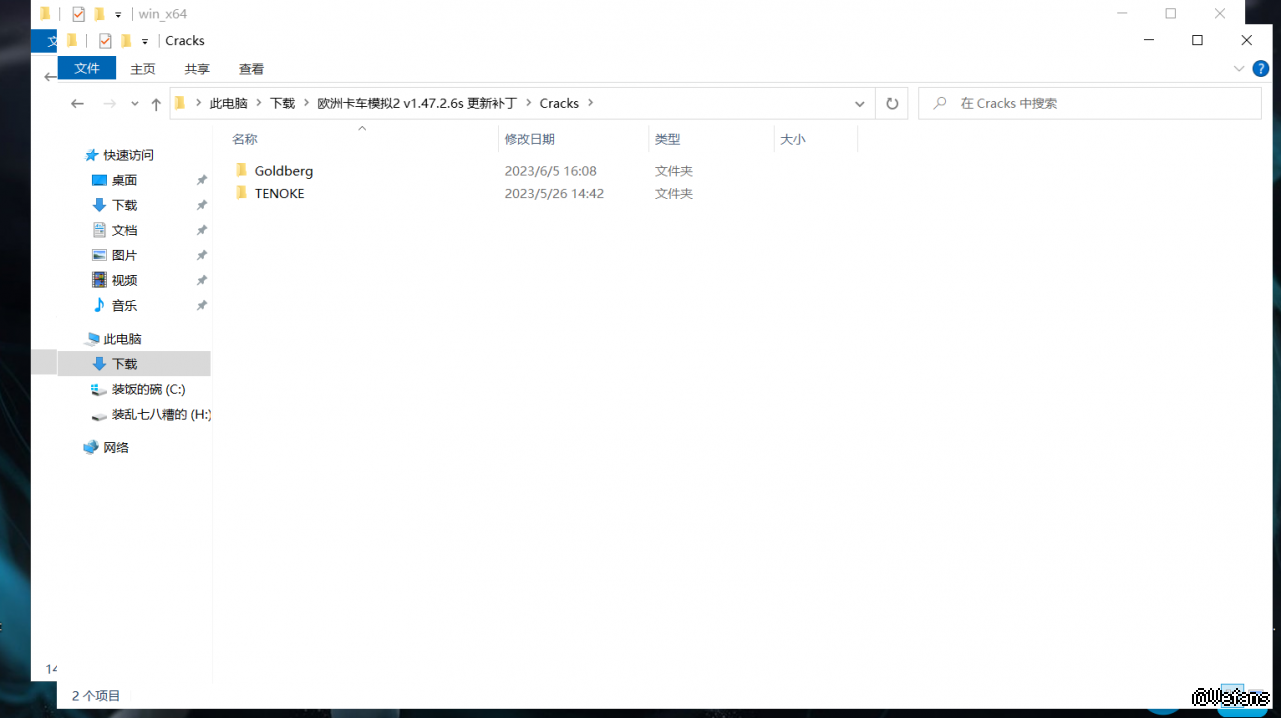Click date 2023/5/26 14:42

[554, 193]
